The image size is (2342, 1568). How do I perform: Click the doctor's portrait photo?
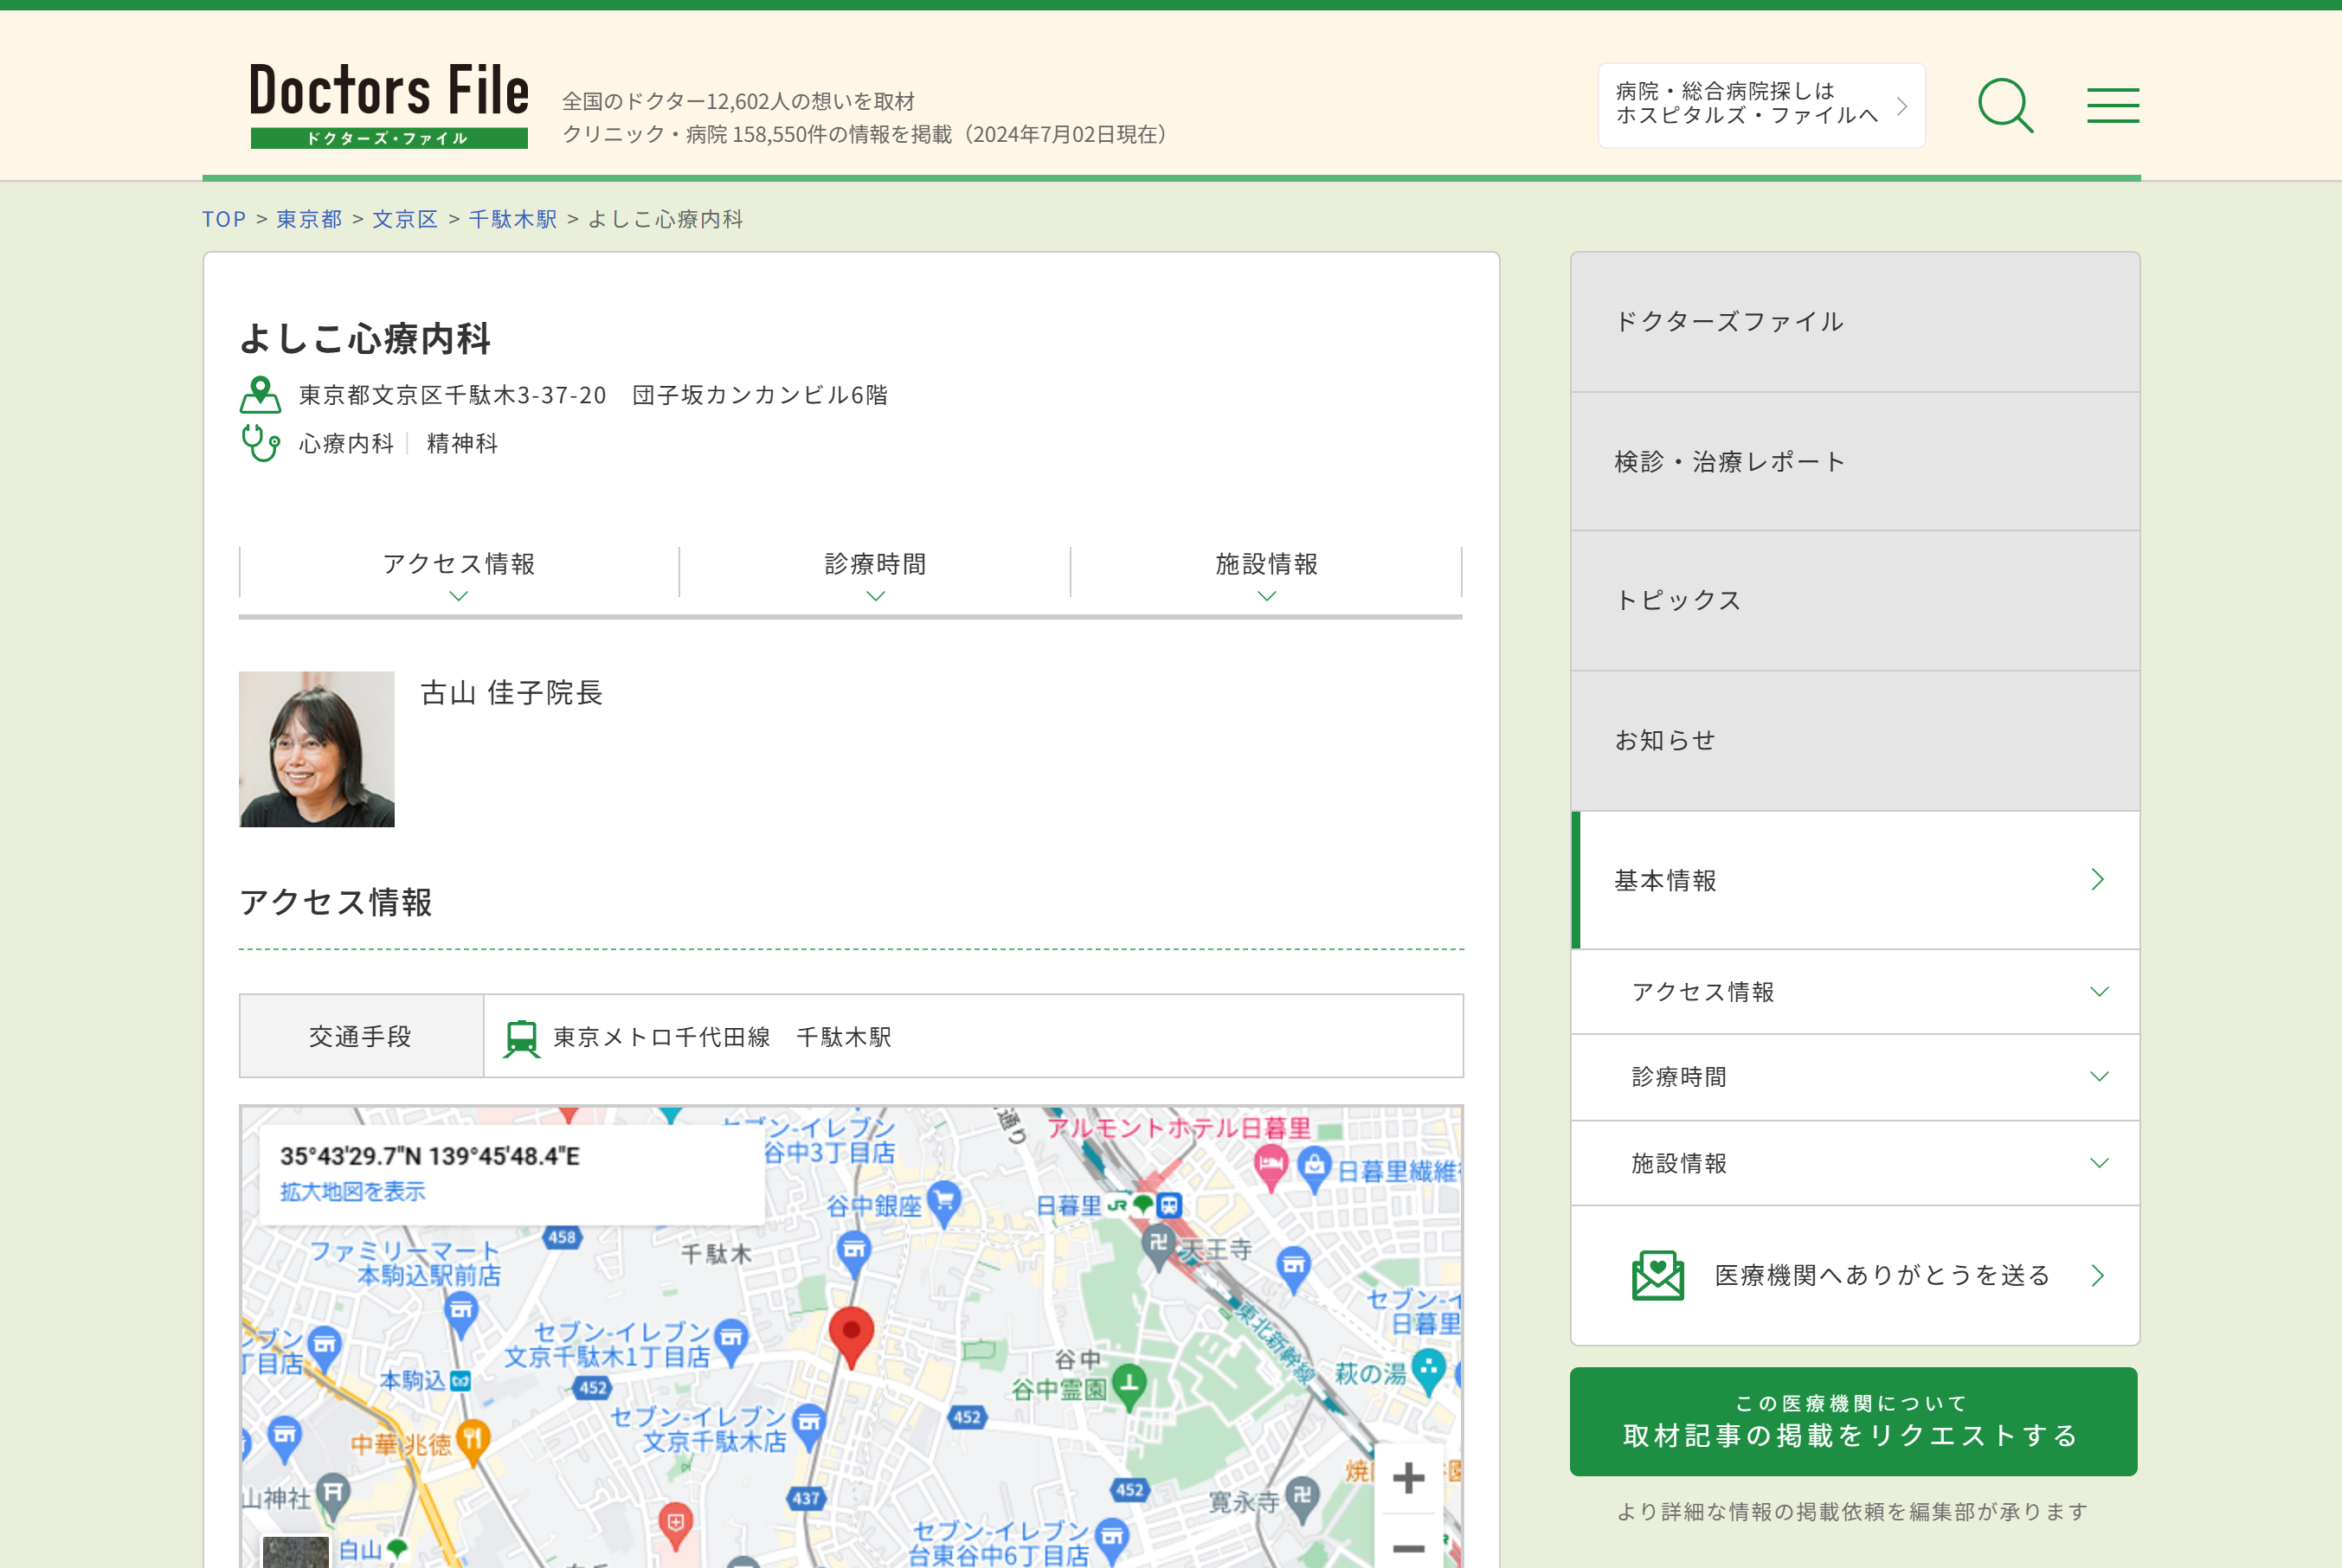pos(316,749)
